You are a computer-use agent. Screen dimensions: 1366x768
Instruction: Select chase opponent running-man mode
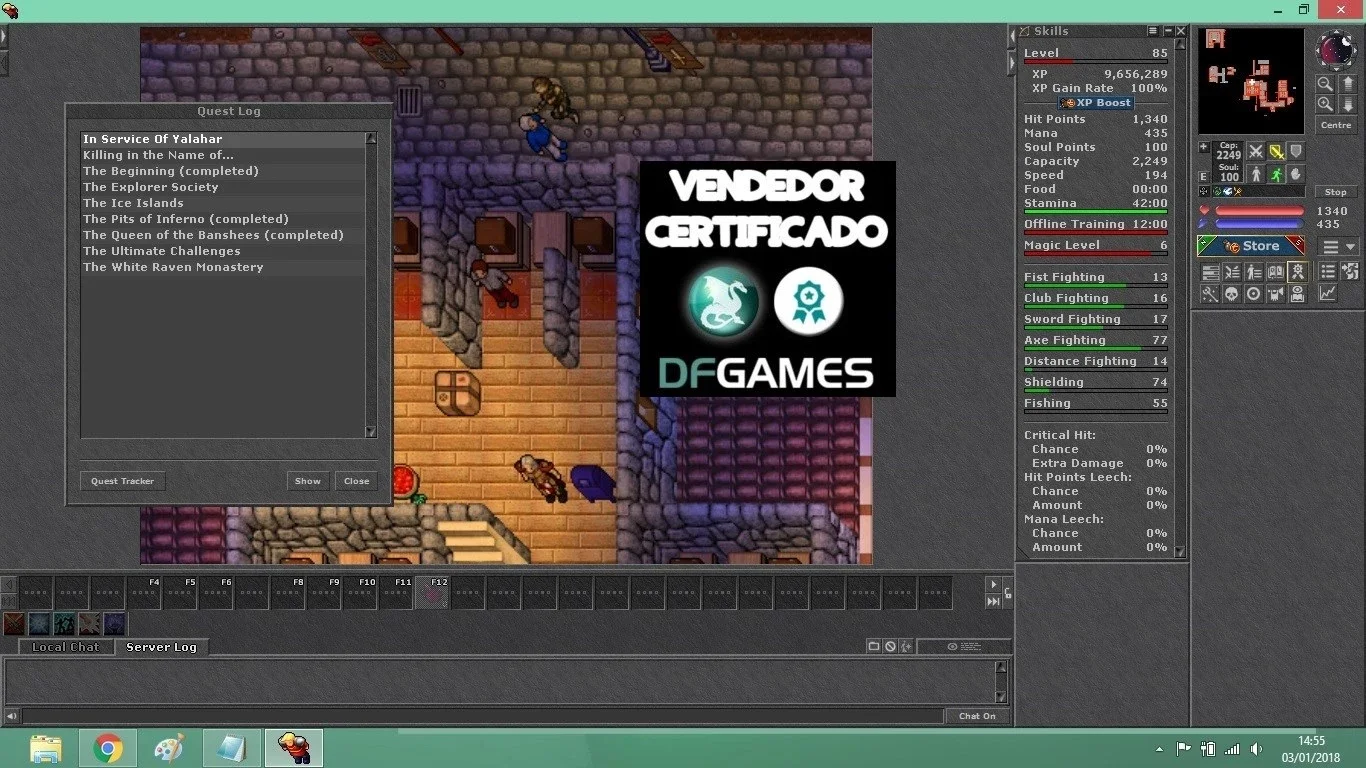click(x=1277, y=175)
